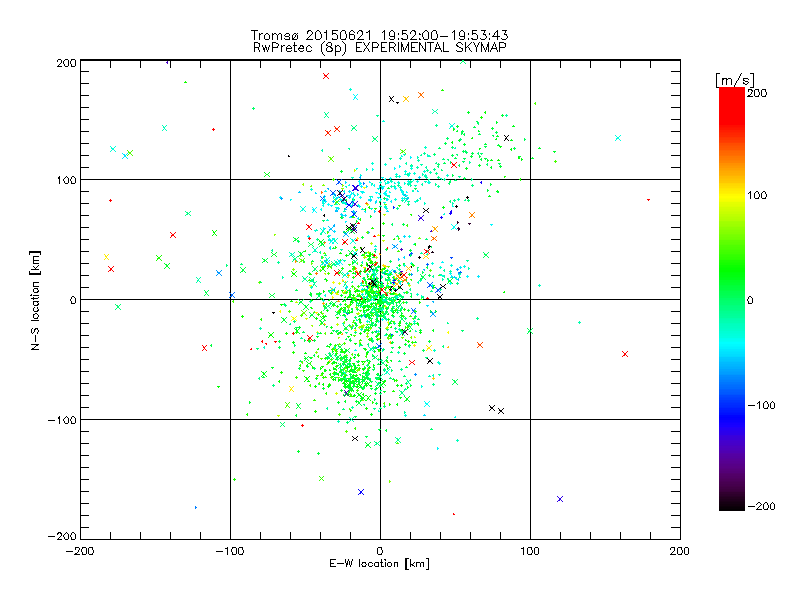The image size is (800, 600).
Task: Click the 200 tick label on the N-S axis
Action: (66, 63)
